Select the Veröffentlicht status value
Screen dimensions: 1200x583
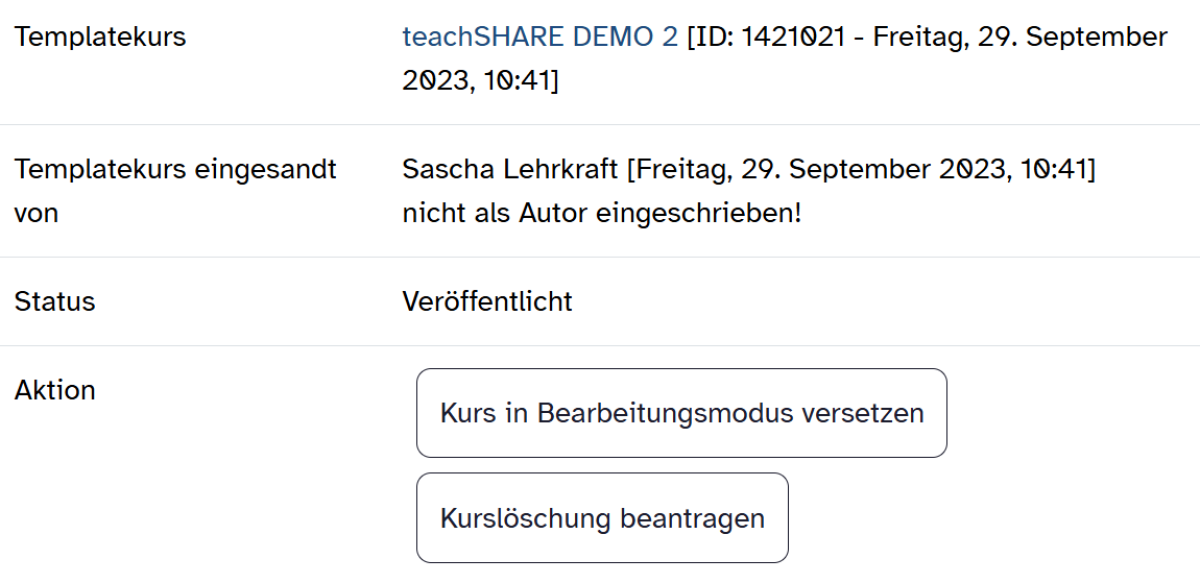pyautogui.click(x=487, y=301)
